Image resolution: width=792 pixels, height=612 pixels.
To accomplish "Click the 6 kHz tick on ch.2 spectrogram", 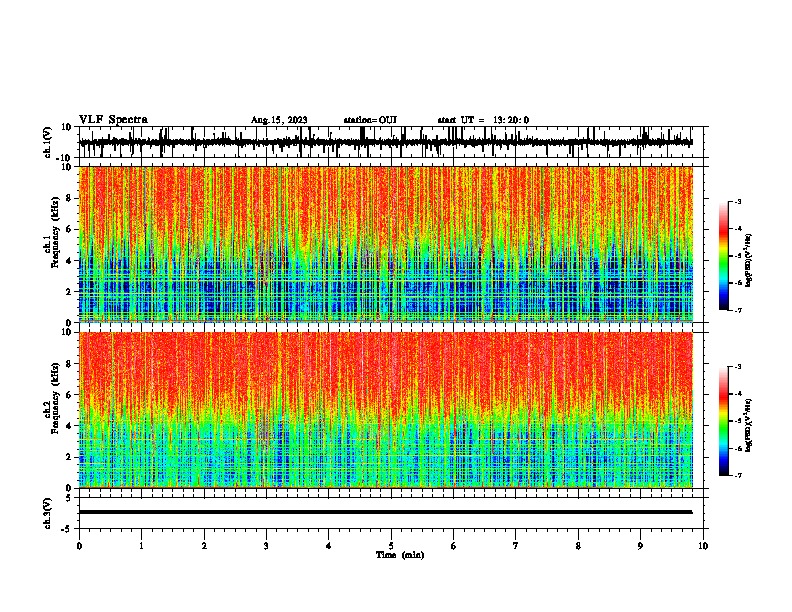I will click(70, 395).
